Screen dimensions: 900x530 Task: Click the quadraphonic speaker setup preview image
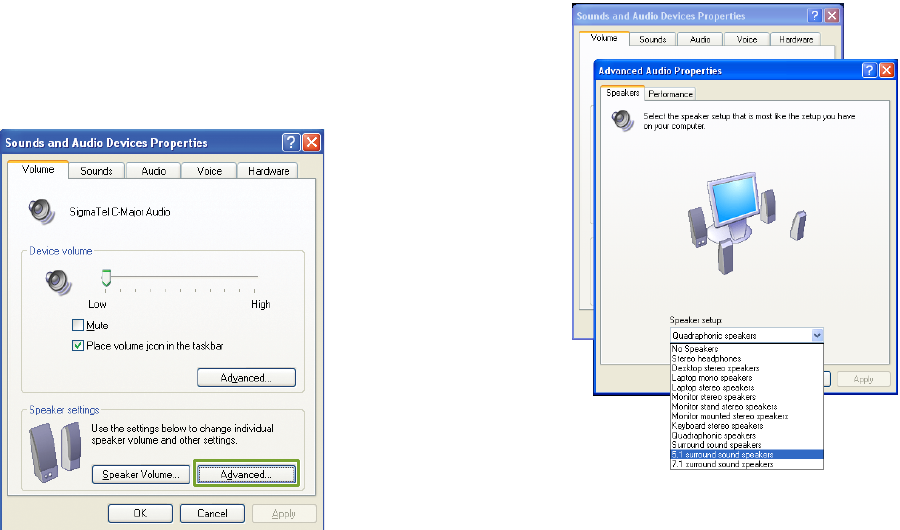point(746,223)
